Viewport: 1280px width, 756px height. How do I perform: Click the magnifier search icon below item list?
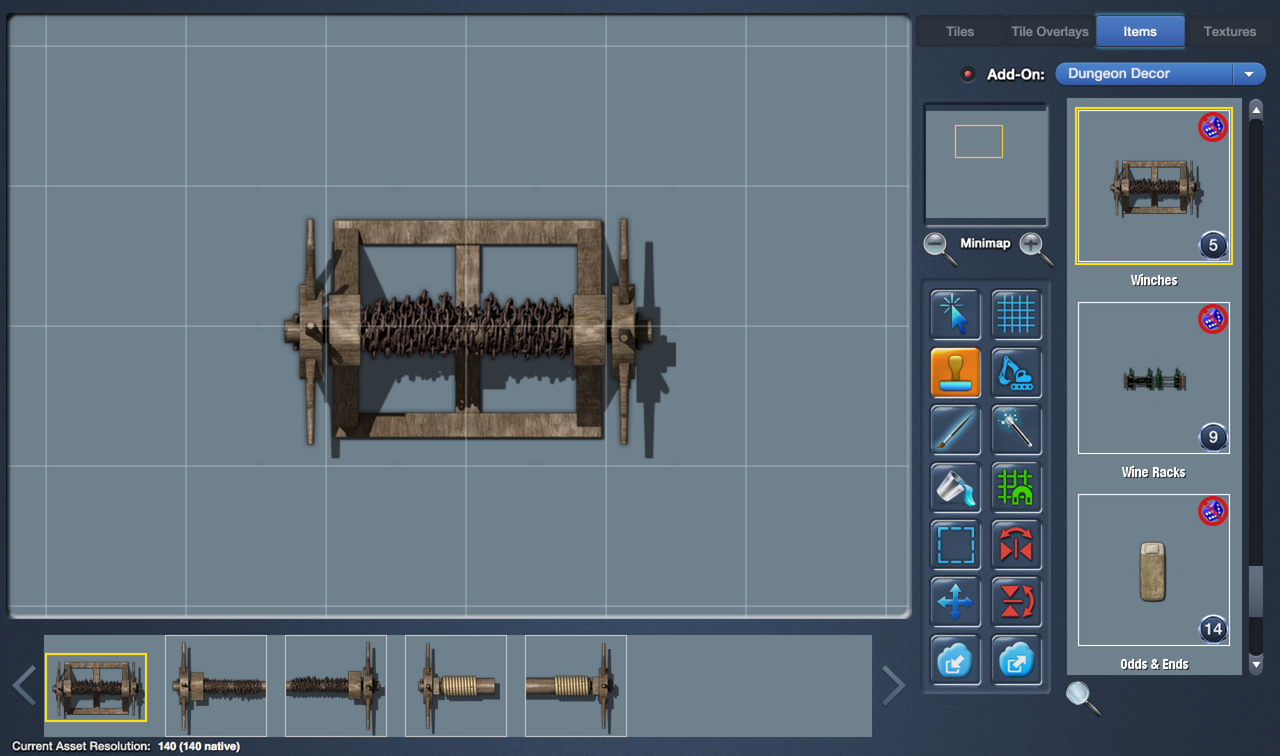[1083, 697]
